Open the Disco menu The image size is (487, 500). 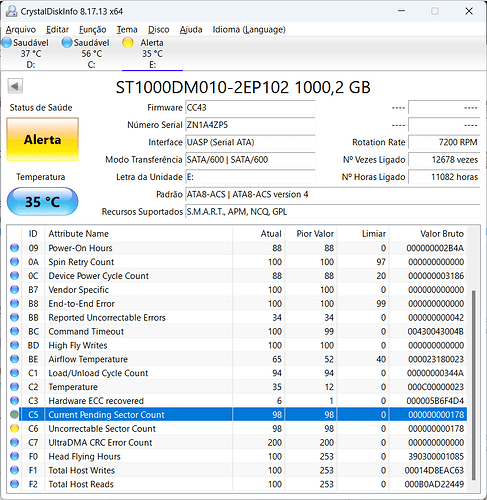tap(158, 30)
